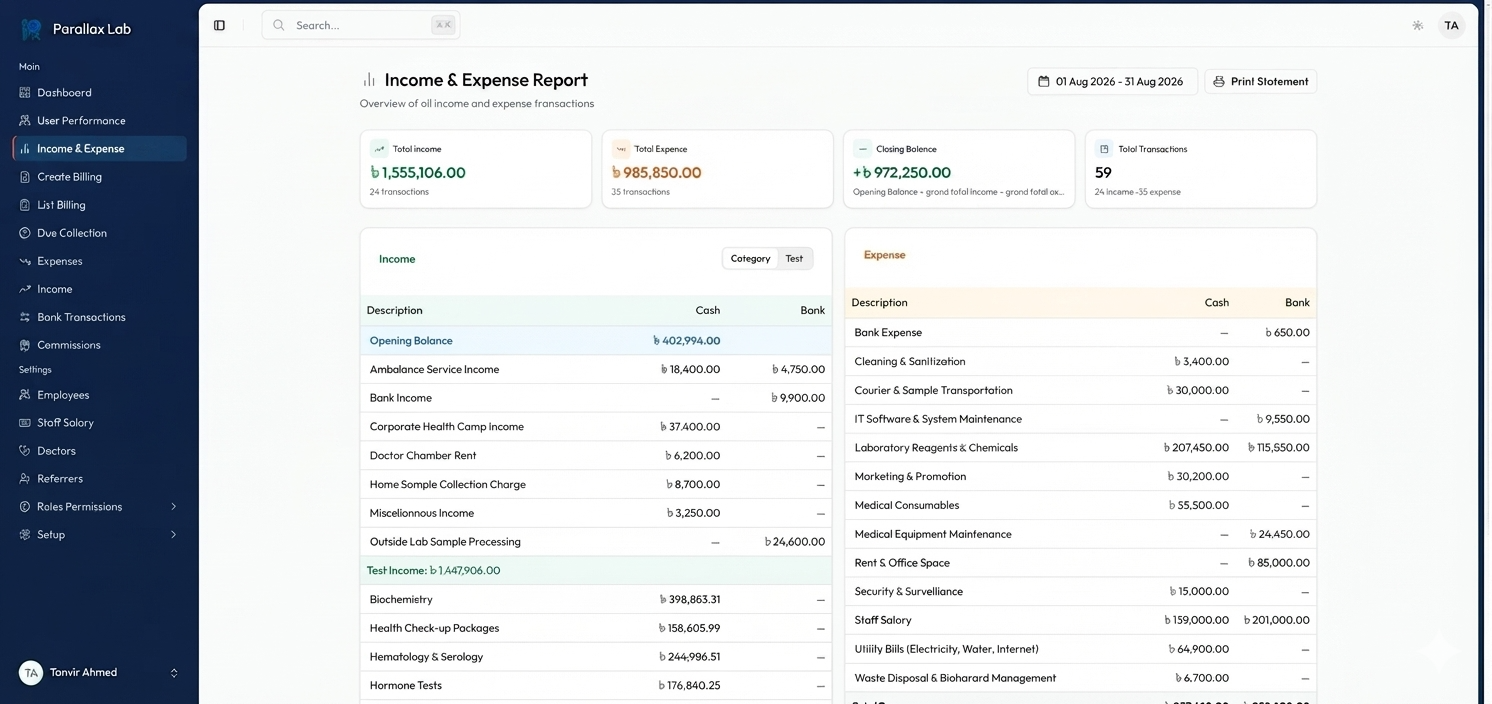Click the Referrers icon in sidebar

[x=25, y=479]
